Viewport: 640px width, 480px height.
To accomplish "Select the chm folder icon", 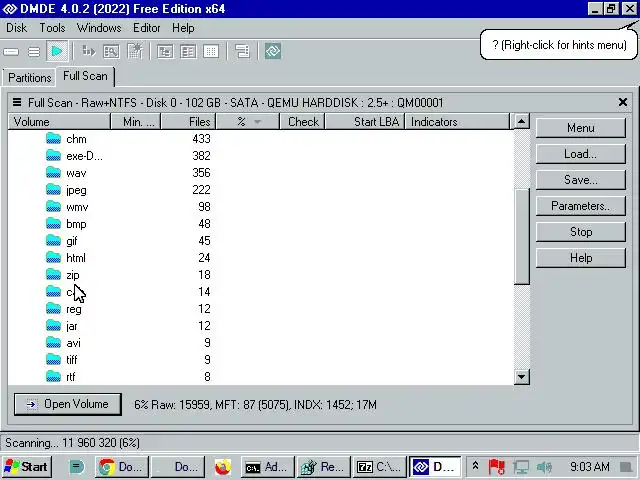I will (53, 139).
